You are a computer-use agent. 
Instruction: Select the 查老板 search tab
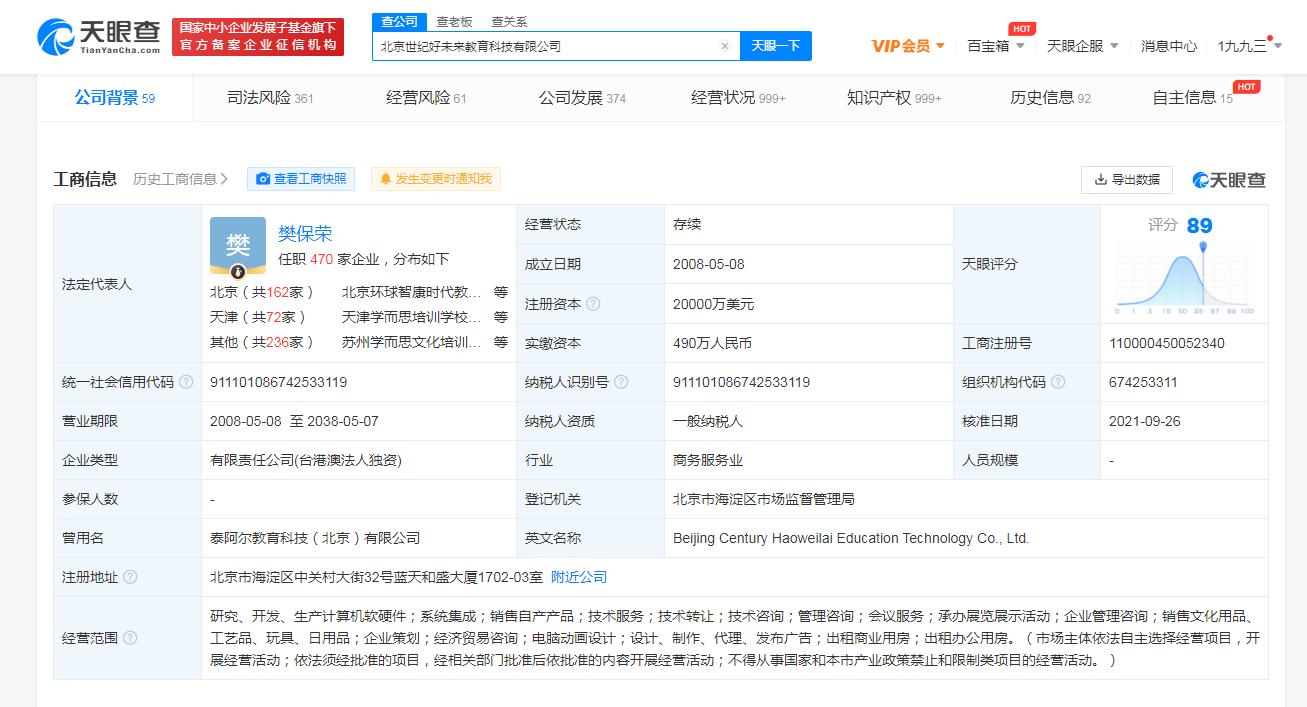click(455, 22)
